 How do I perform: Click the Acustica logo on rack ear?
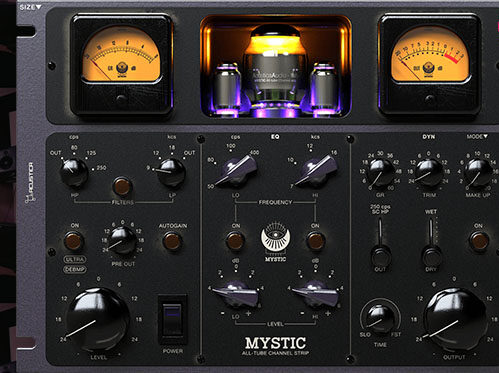pyautogui.click(x=30, y=183)
